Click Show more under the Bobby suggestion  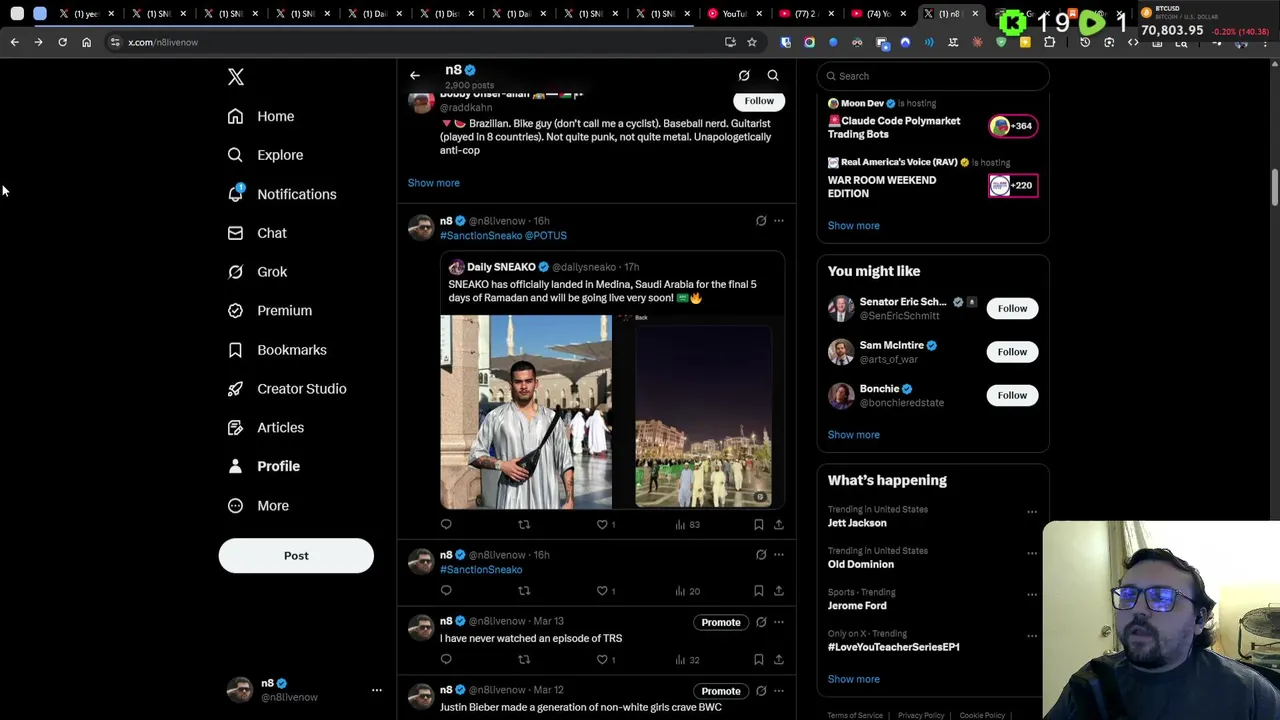pos(434,183)
